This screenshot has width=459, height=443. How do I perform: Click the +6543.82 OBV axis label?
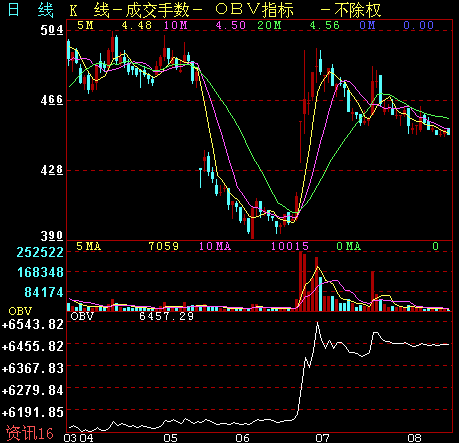click(33, 324)
